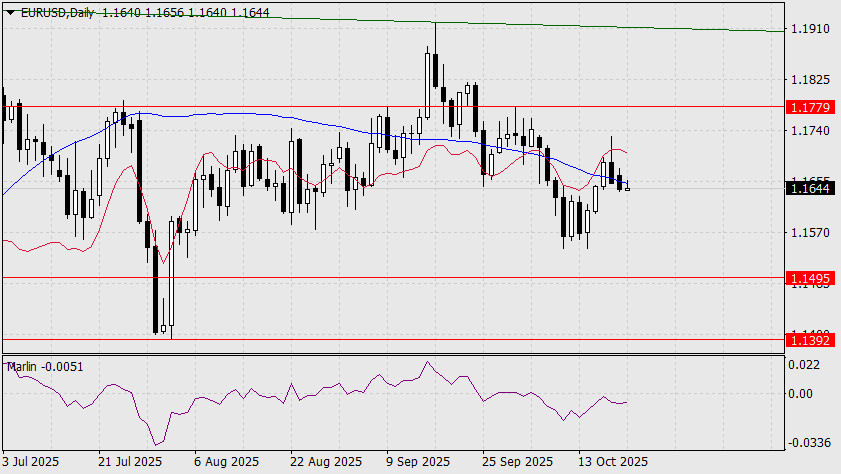Click the 1.1910 price axis label
841x474 pixels.
tap(808, 30)
